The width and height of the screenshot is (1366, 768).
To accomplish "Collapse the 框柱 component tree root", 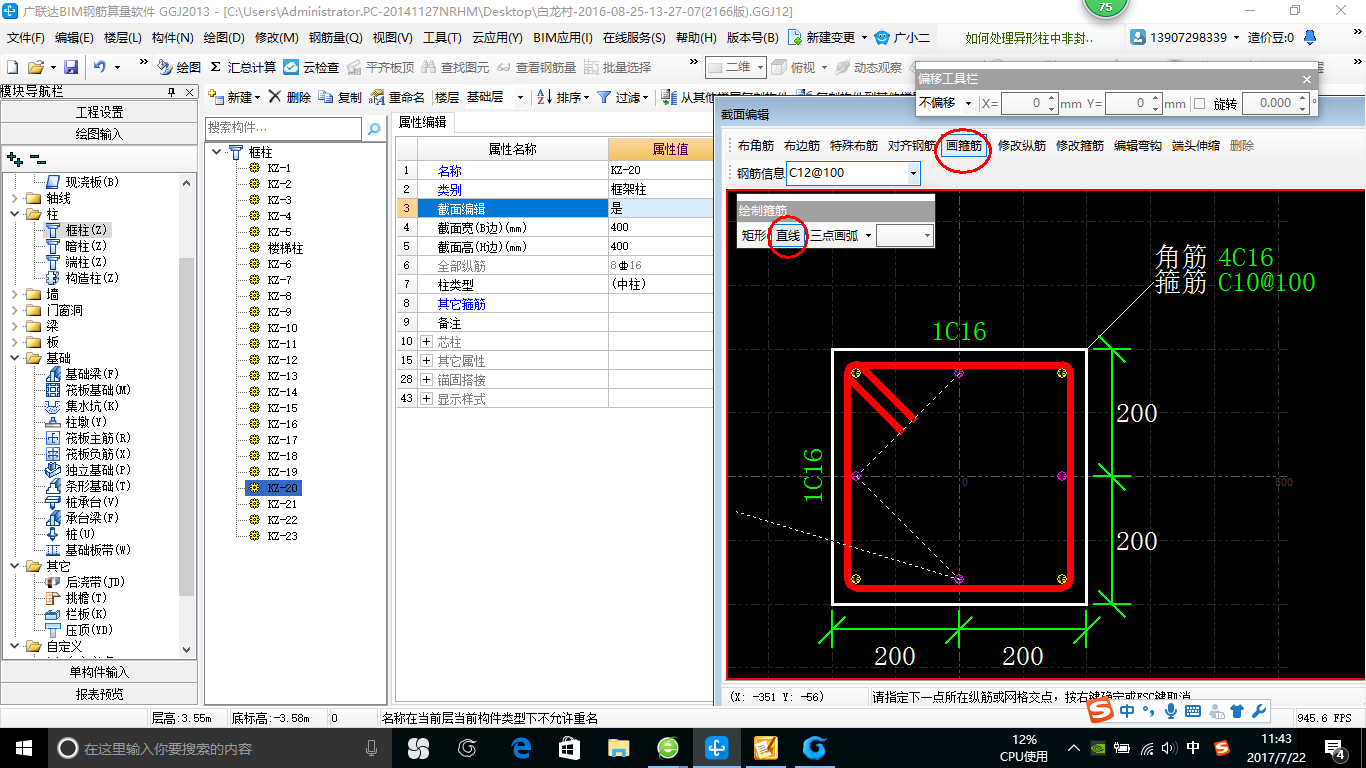I will [x=217, y=152].
